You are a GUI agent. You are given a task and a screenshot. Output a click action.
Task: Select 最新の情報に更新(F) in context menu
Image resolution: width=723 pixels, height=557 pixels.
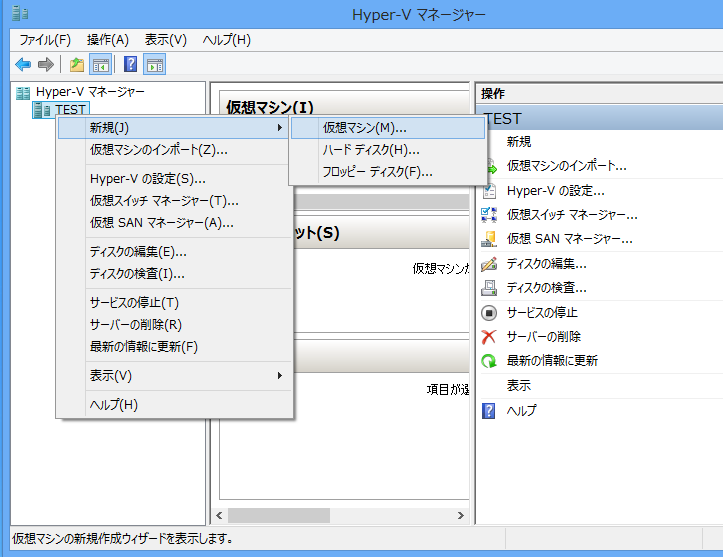click(x=174, y=347)
